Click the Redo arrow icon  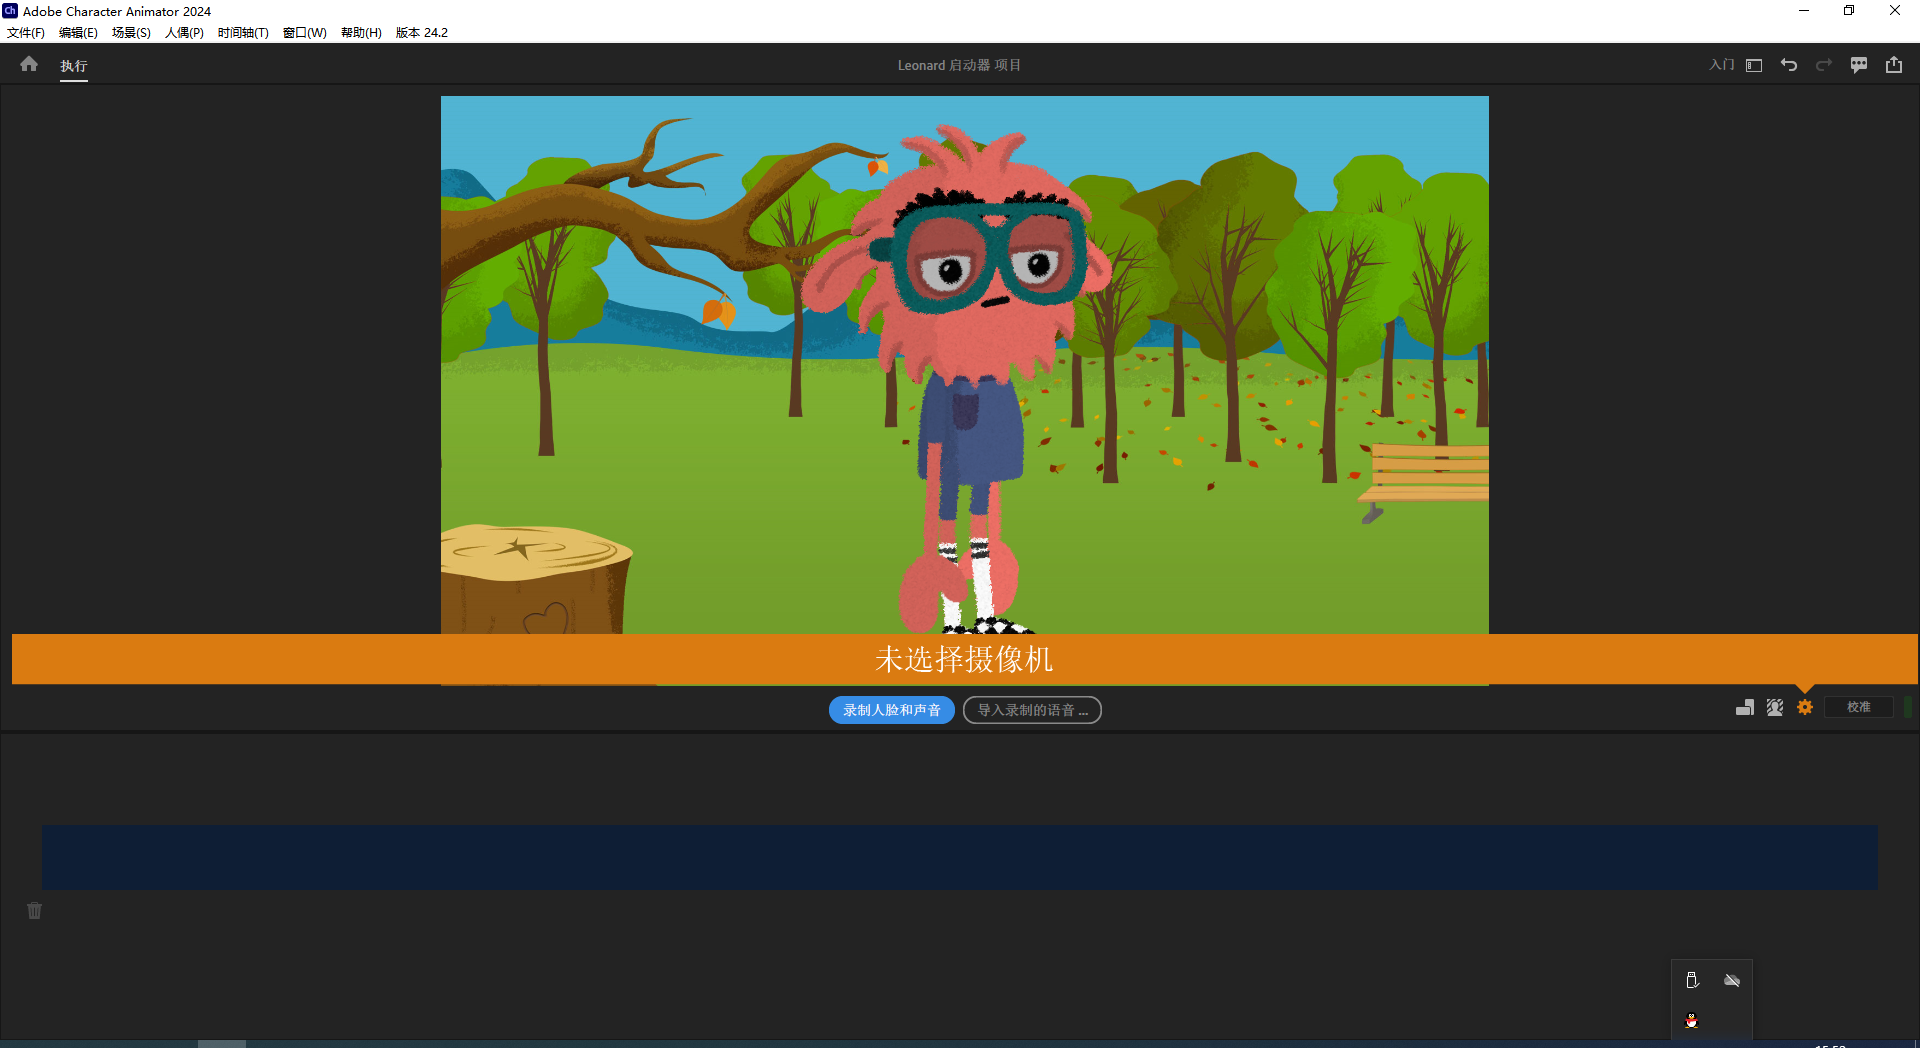coord(1824,65)
